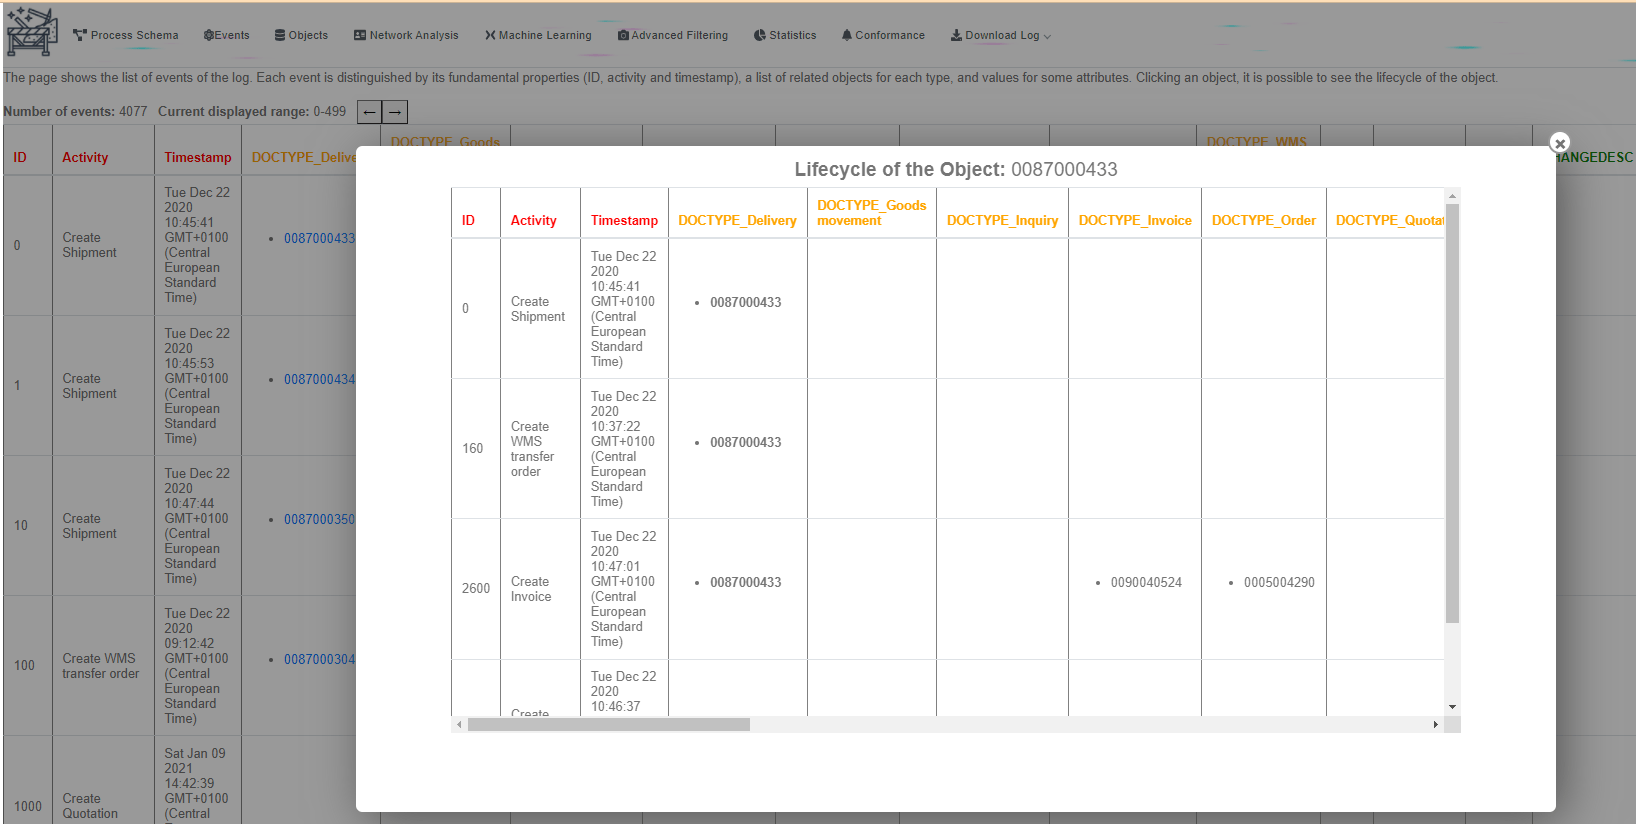The height and width of the screenshot is (824, 1636).
Task: Click event ID 100 in background table
Action: tap(24, 665)
